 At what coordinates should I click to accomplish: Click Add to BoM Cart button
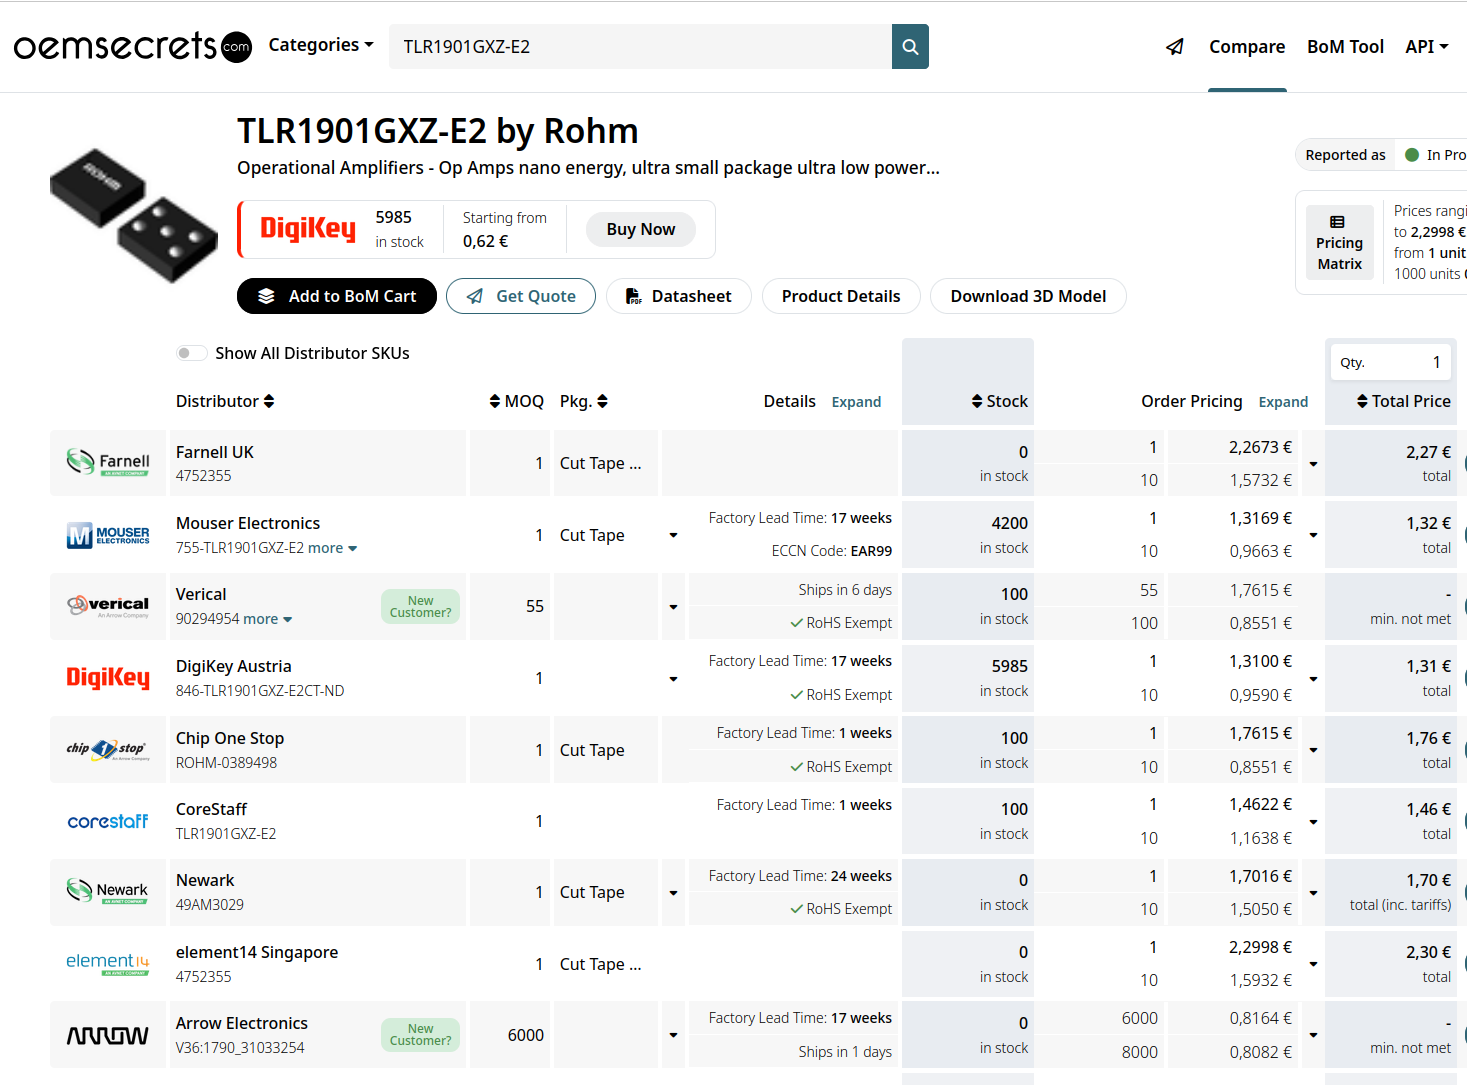(337, 296)
